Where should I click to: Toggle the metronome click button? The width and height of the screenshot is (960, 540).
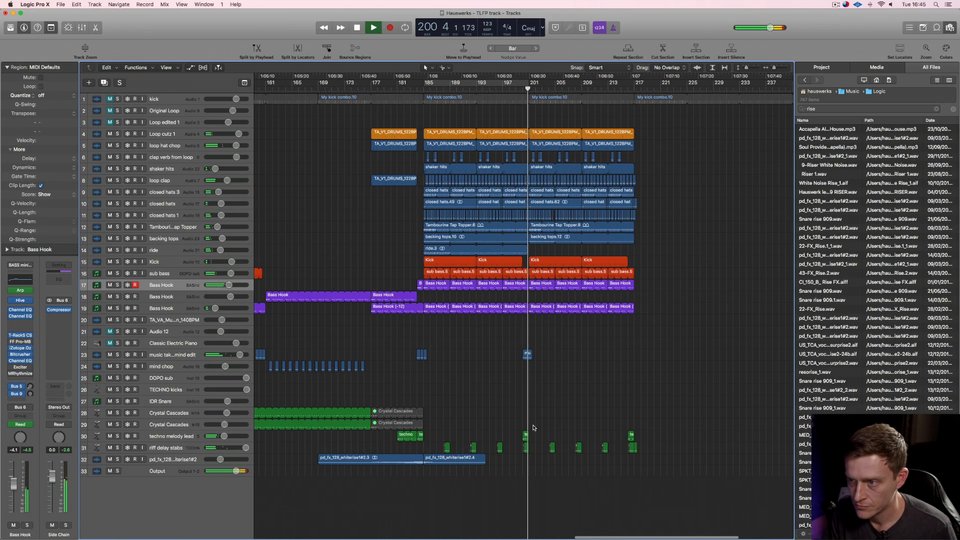point(613,28)
